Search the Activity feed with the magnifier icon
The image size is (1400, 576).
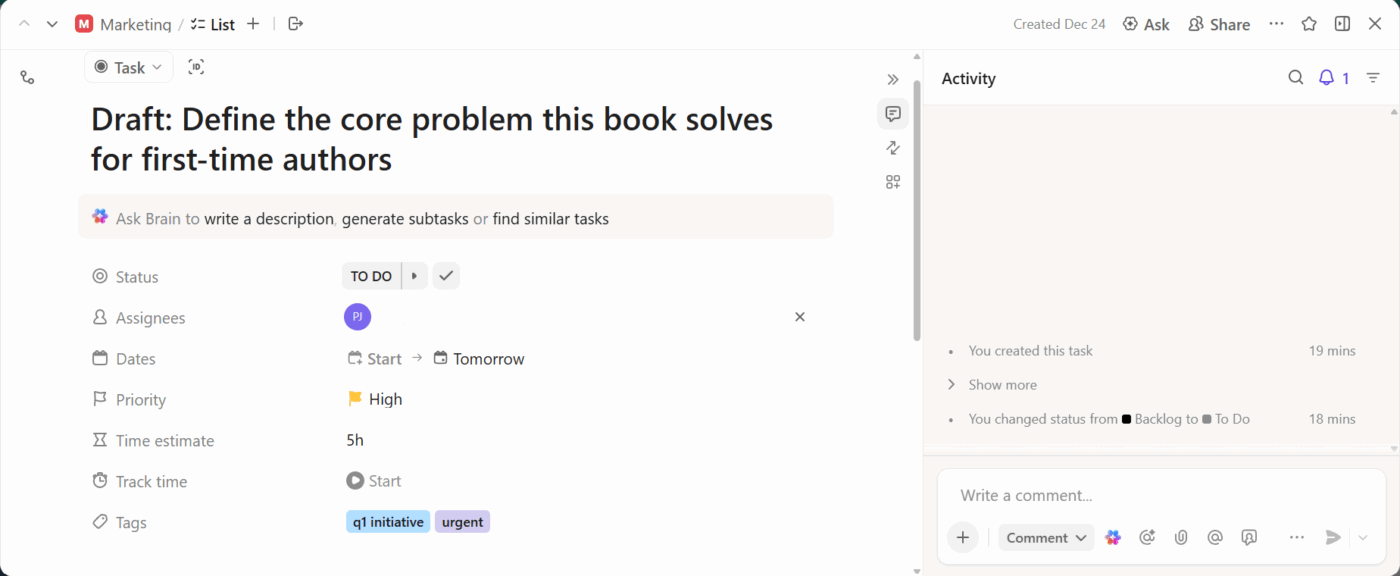coord(1296,77)
